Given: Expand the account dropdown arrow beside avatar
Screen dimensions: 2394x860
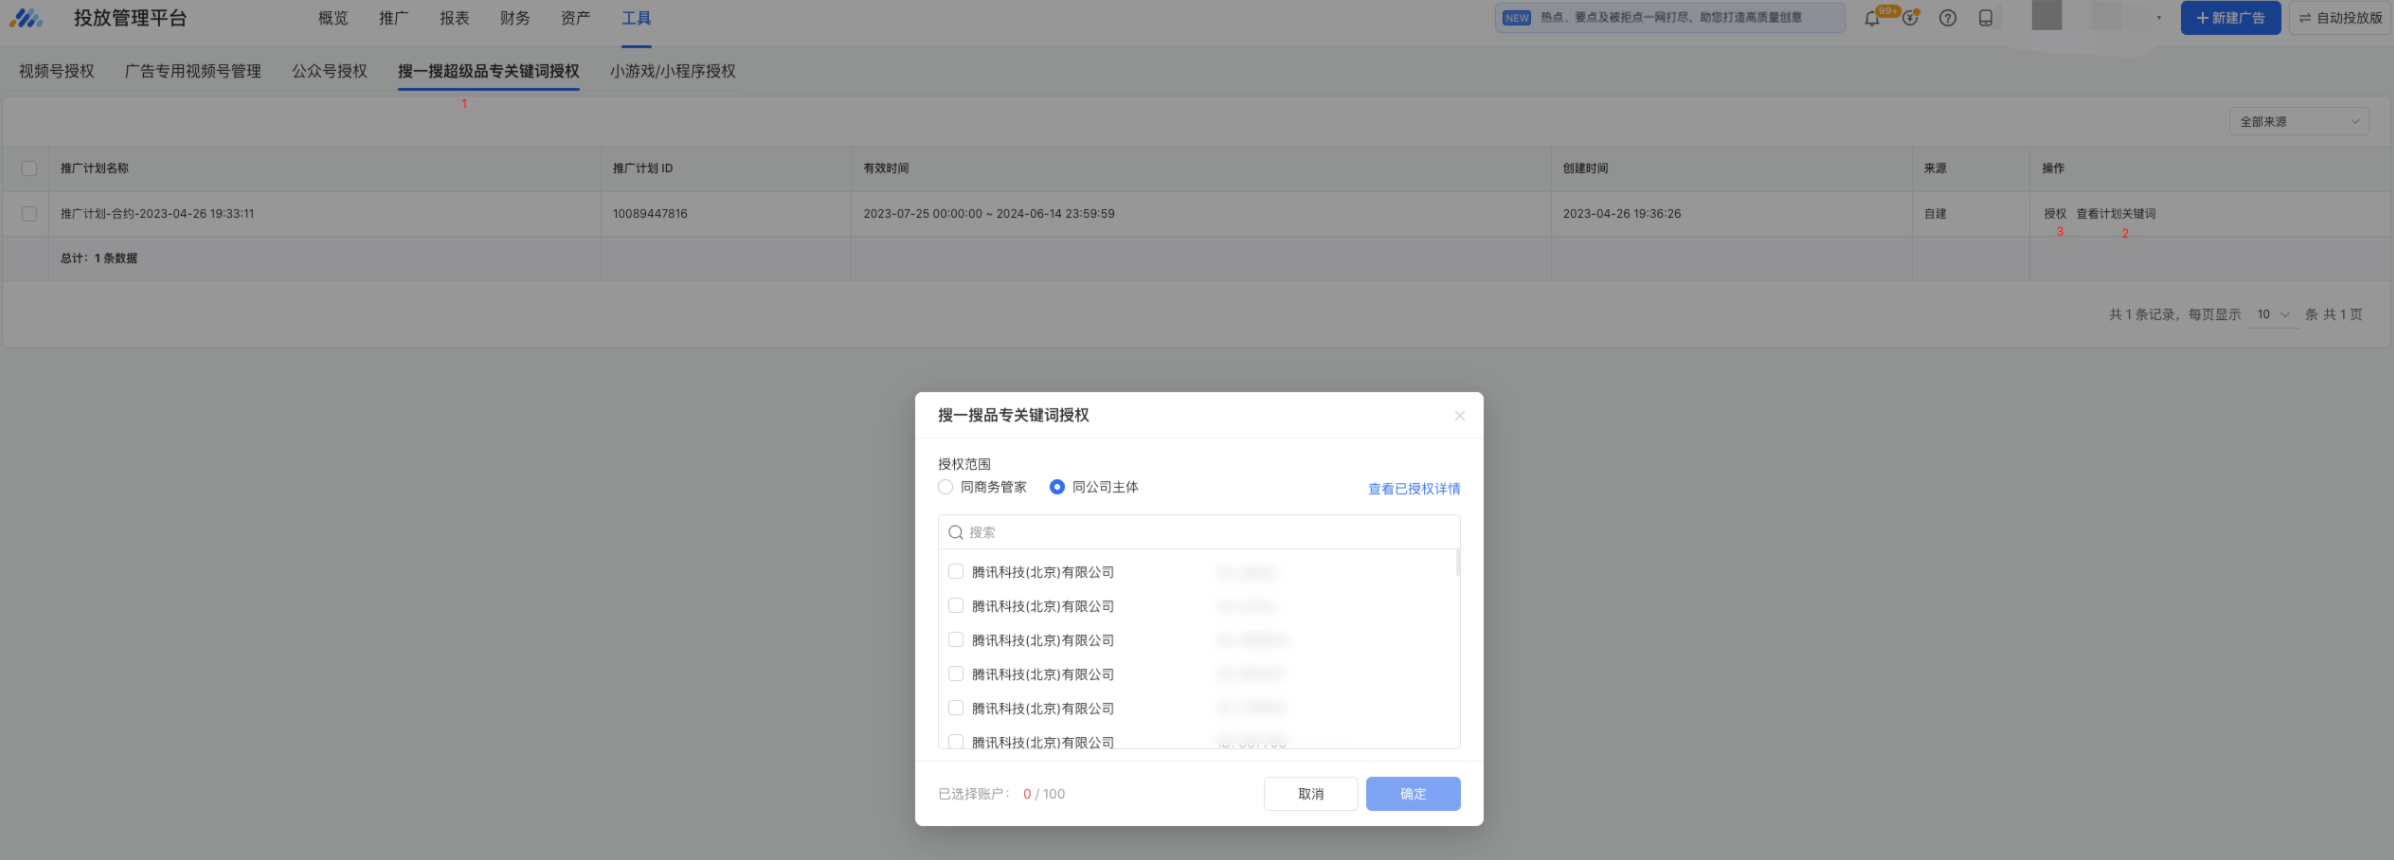Looking at the screenshot, I should (x=2159, y=18).
